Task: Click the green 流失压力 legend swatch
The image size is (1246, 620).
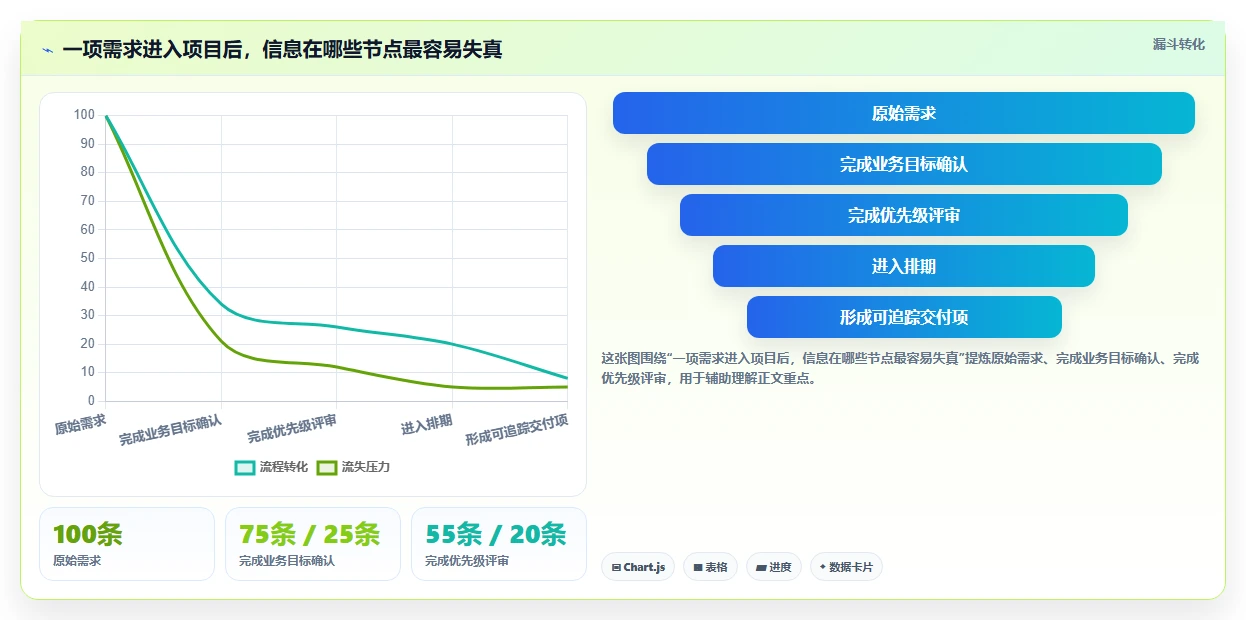Action: [x=327, y=467]
